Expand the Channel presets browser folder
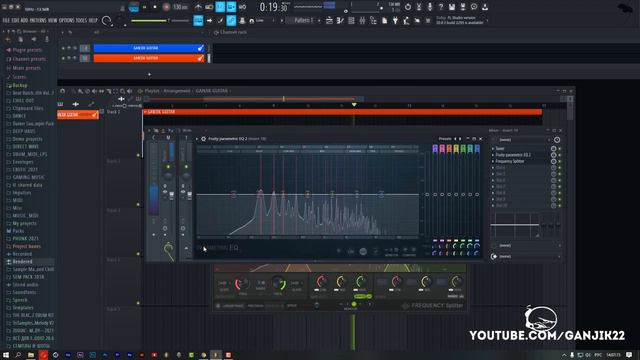 [29, 59]
